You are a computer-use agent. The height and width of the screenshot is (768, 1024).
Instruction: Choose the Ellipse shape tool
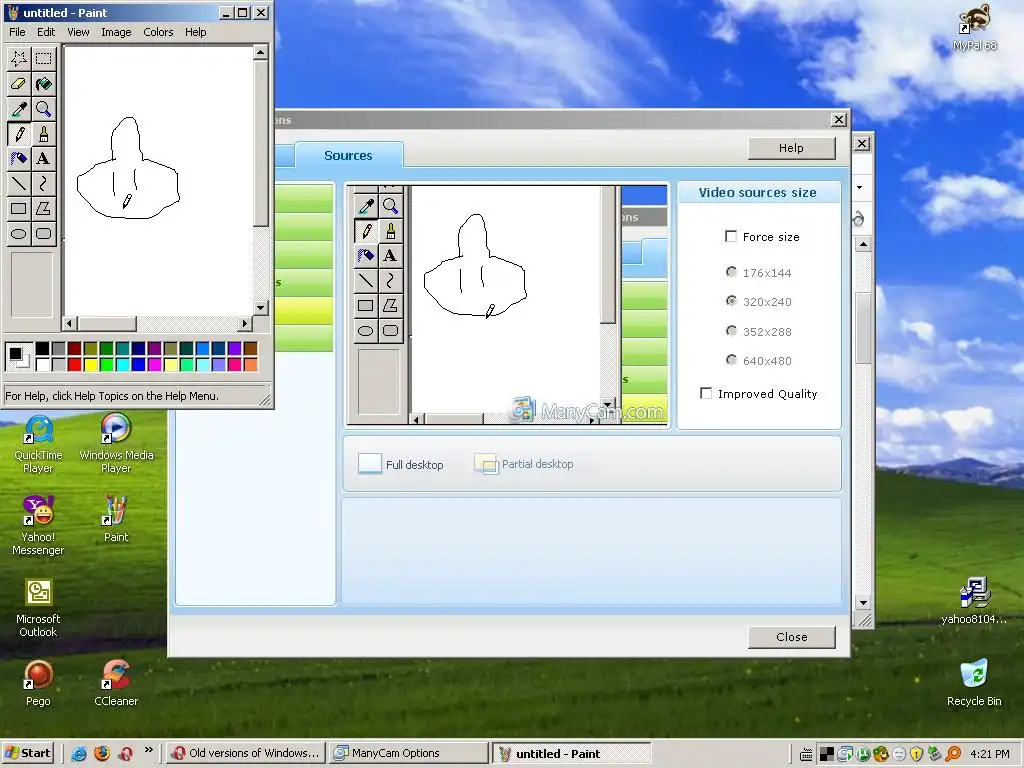coord(19,234)
